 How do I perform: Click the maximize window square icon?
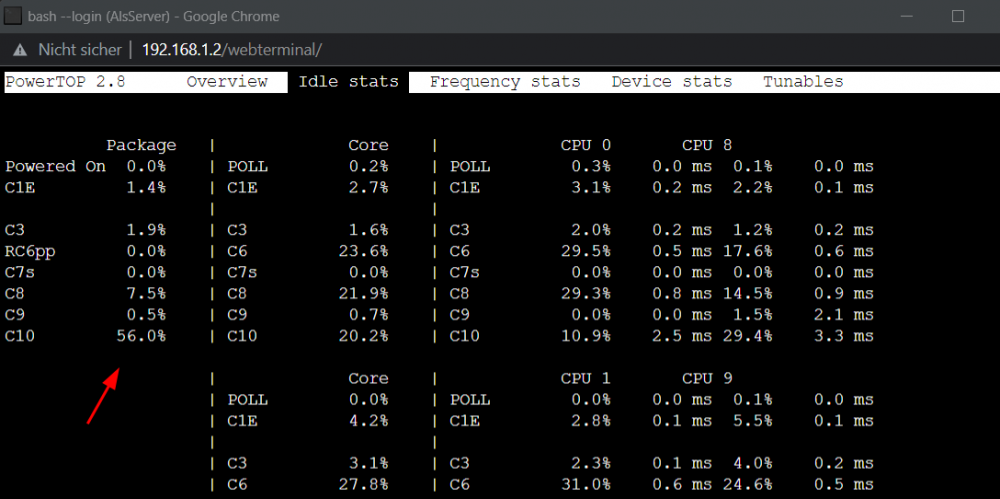957,16
